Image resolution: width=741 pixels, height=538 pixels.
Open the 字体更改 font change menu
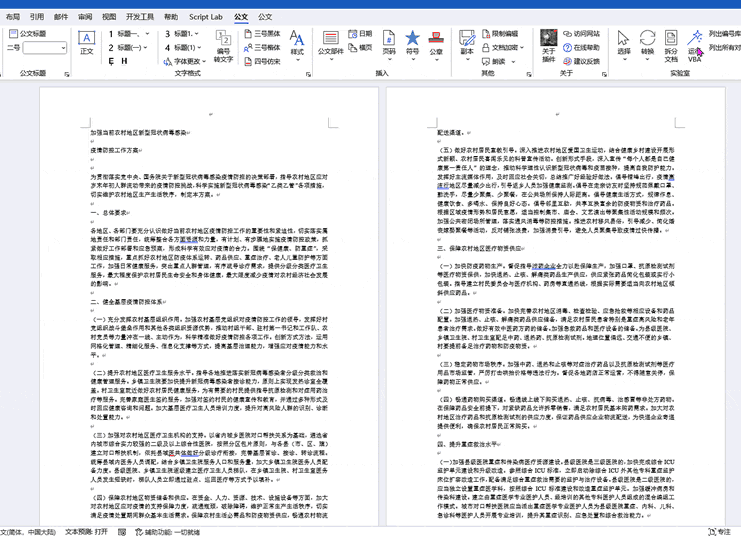pyautogui.click(x=185, y=61)
